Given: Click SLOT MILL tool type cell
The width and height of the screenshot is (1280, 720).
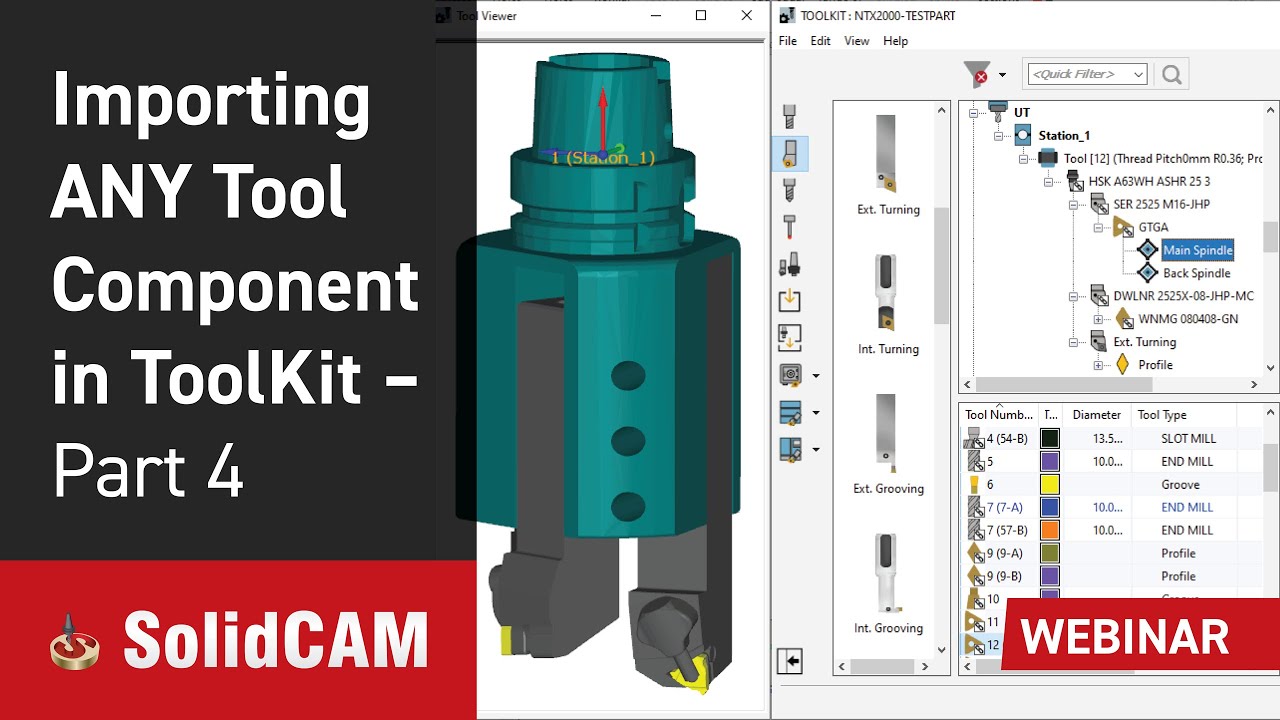Looking at the screenshot, I should tap(1187, 438).
